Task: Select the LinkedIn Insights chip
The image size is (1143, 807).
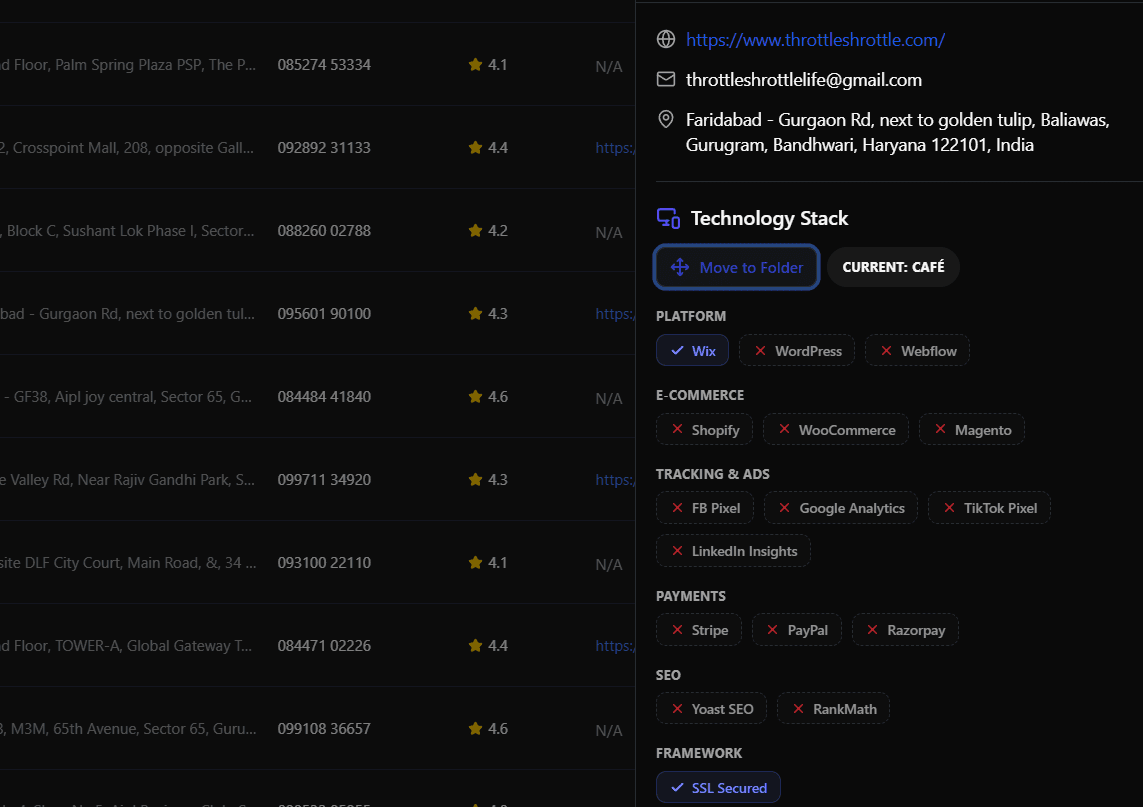Action: pyautogui.click(x=733, y=551)
